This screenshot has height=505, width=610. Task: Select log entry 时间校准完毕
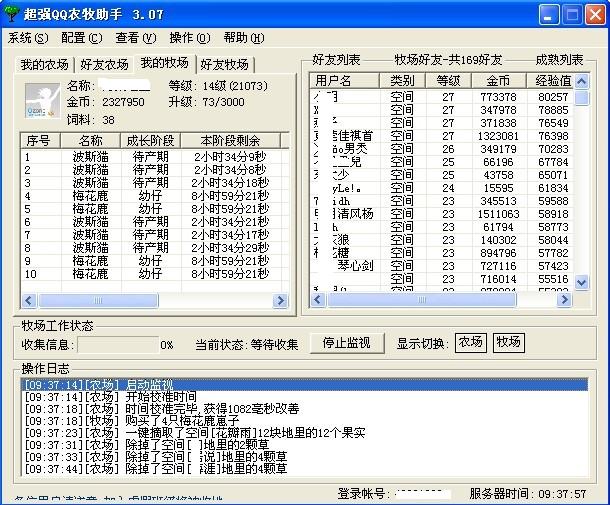(304, 409)
